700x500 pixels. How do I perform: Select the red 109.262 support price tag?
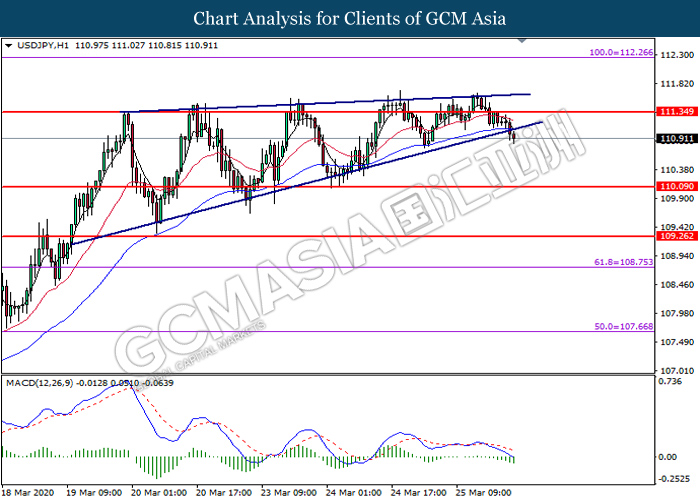point(670,237)
